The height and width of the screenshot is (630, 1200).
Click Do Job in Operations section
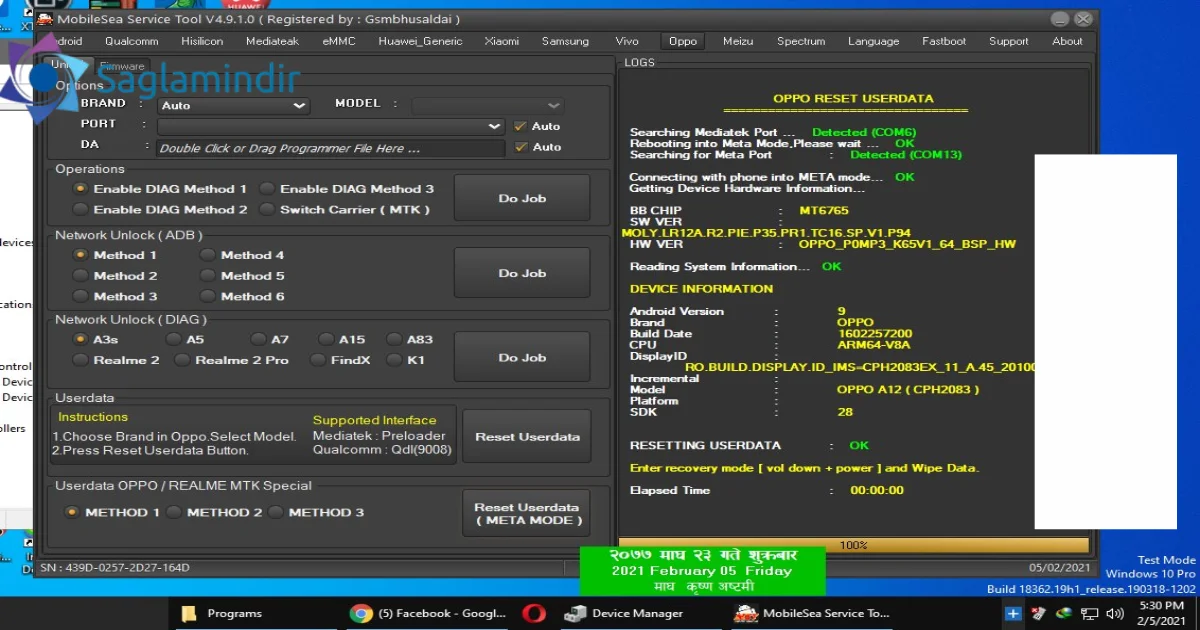[522, 198]
